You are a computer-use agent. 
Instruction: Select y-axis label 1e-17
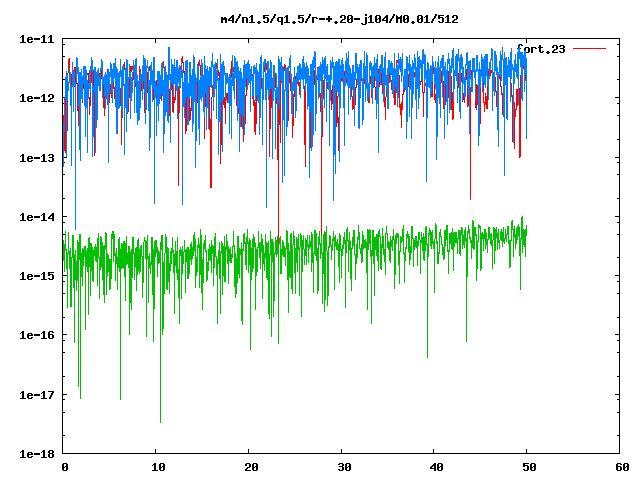tap(37, 395)
